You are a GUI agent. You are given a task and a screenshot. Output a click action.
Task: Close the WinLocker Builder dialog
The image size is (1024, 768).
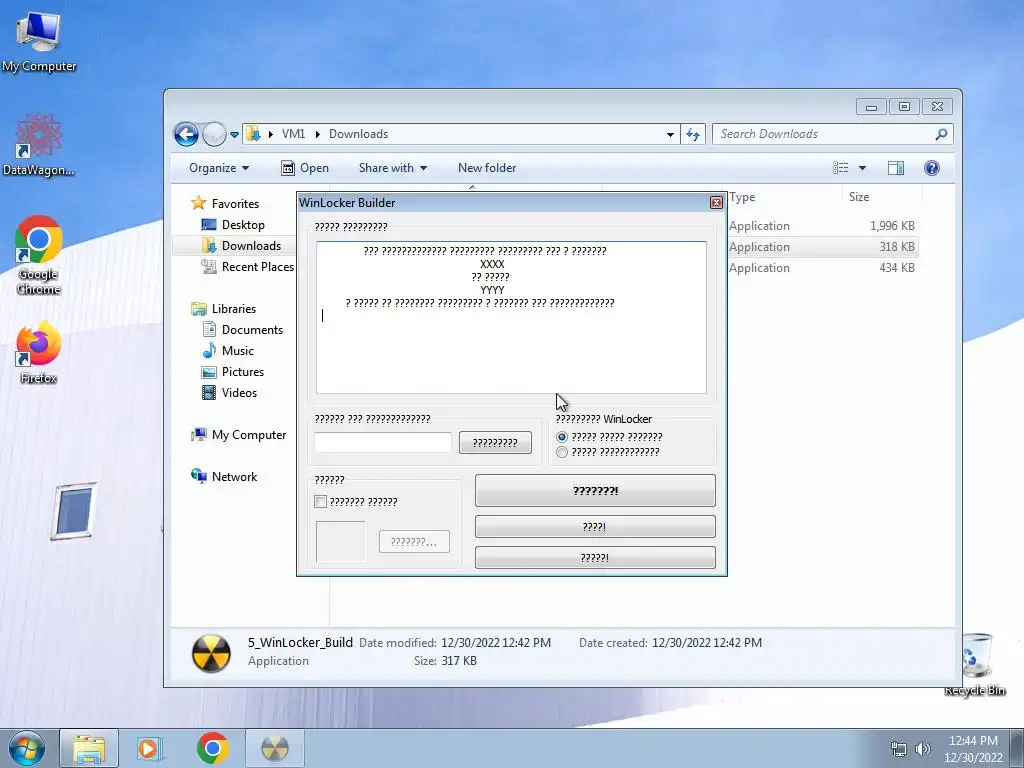pos(716,202)
